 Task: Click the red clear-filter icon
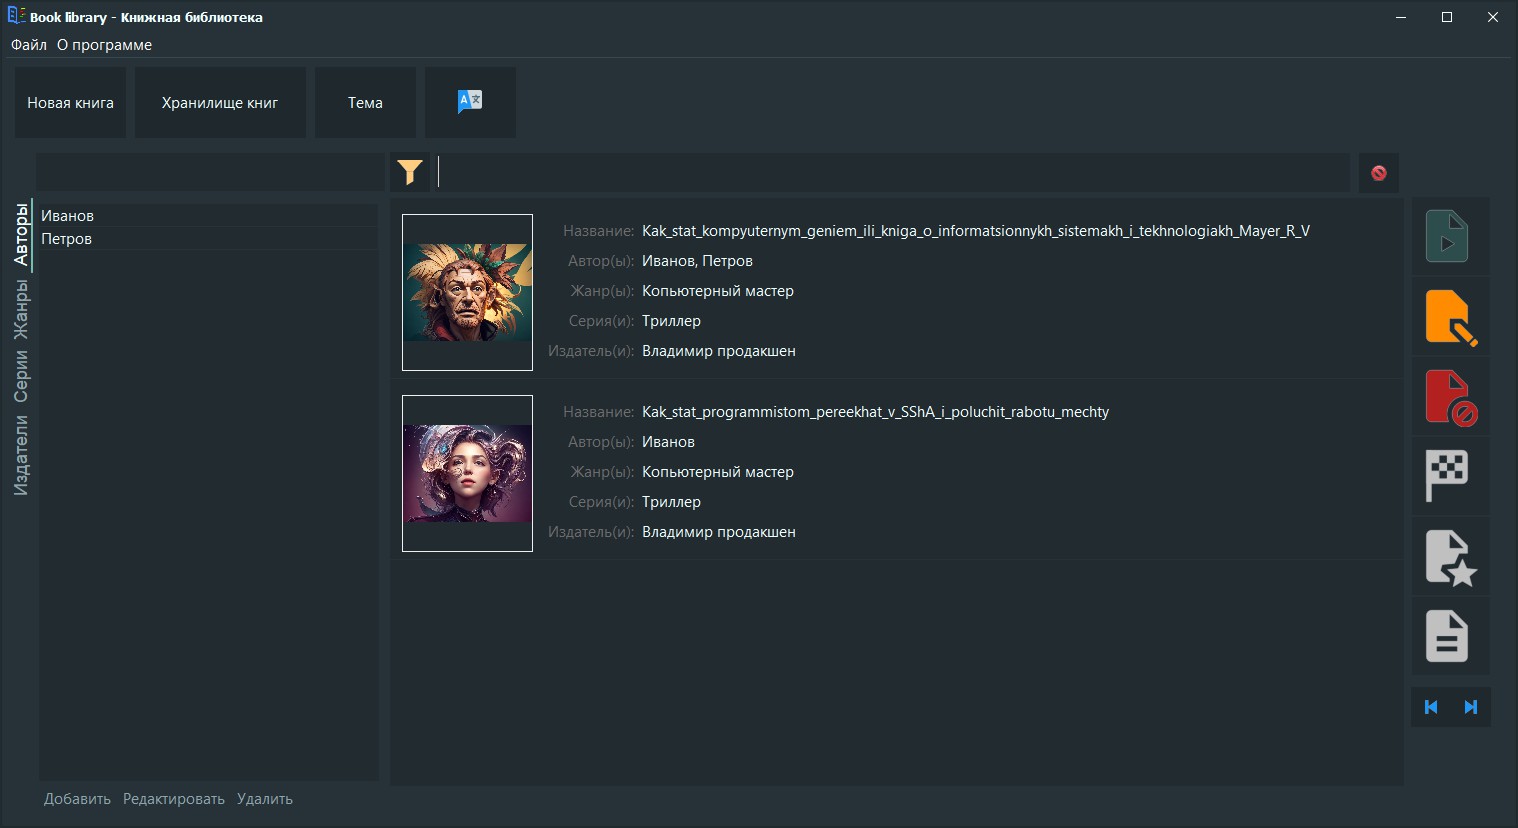[1379, 173]
